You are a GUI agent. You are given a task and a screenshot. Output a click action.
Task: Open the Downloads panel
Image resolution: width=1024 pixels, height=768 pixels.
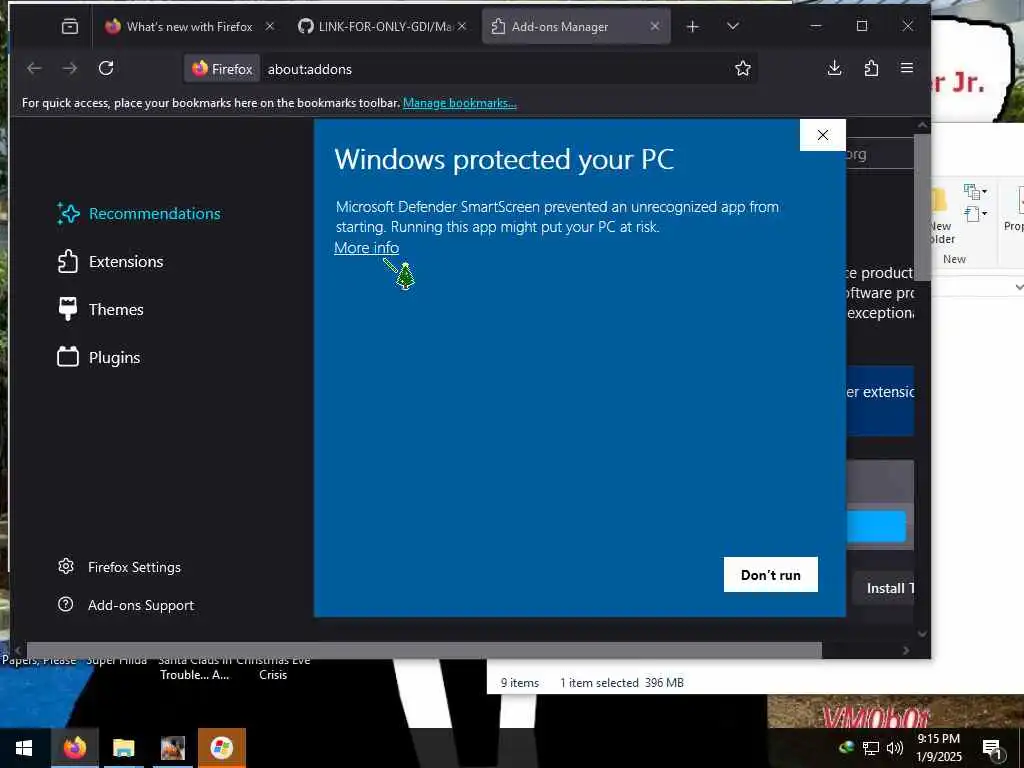click(x=834, y=68)
